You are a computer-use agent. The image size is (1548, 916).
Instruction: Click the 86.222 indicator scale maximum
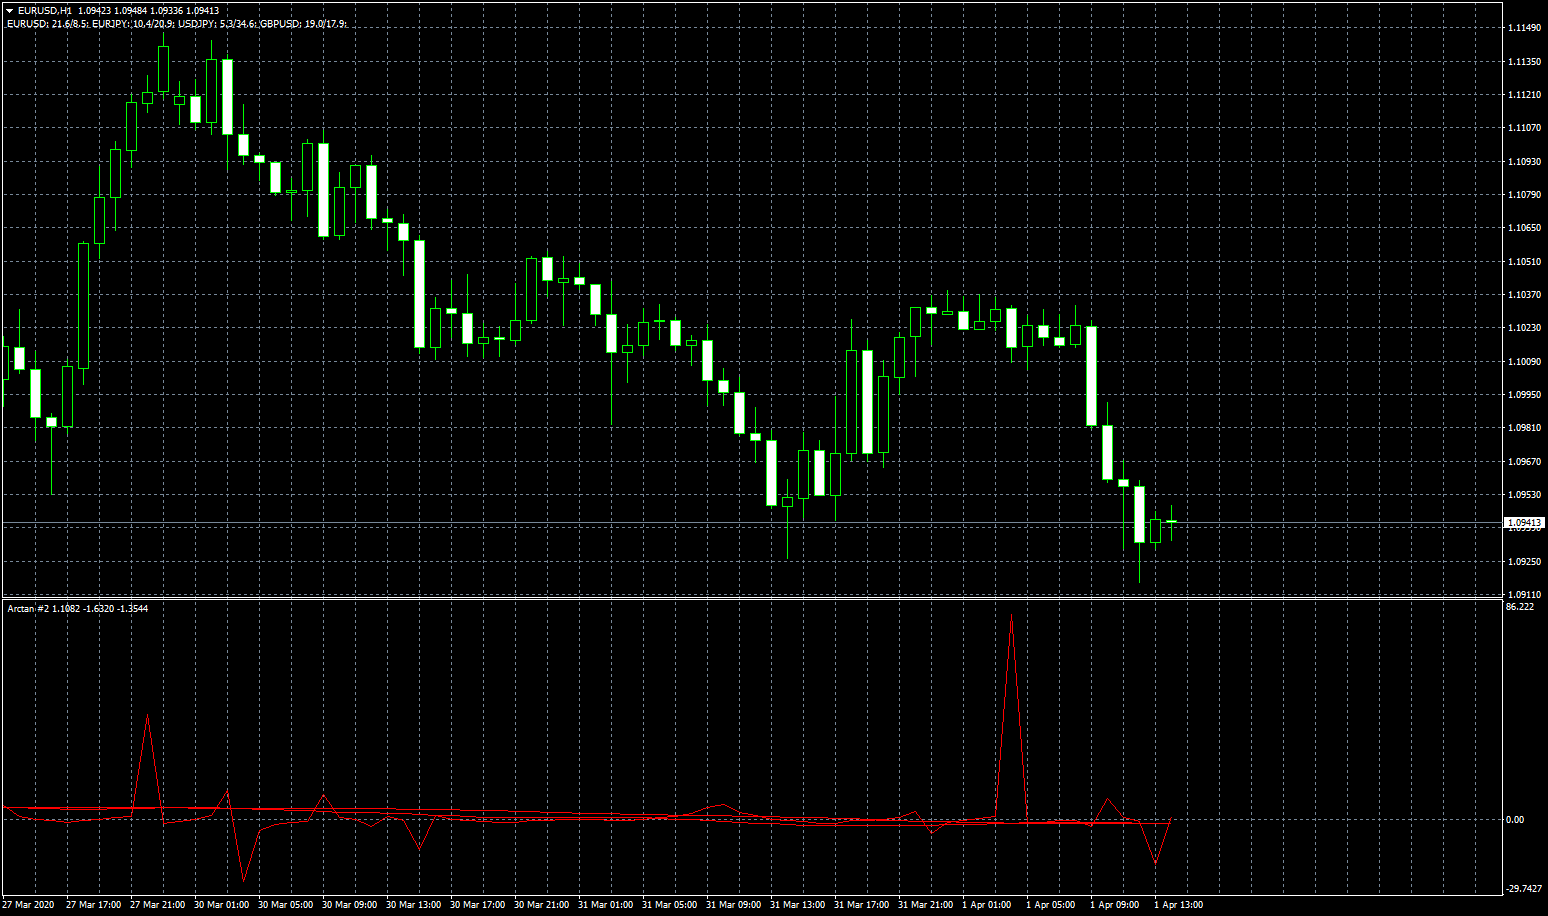pyautogui.click(x=1519, y=607)
